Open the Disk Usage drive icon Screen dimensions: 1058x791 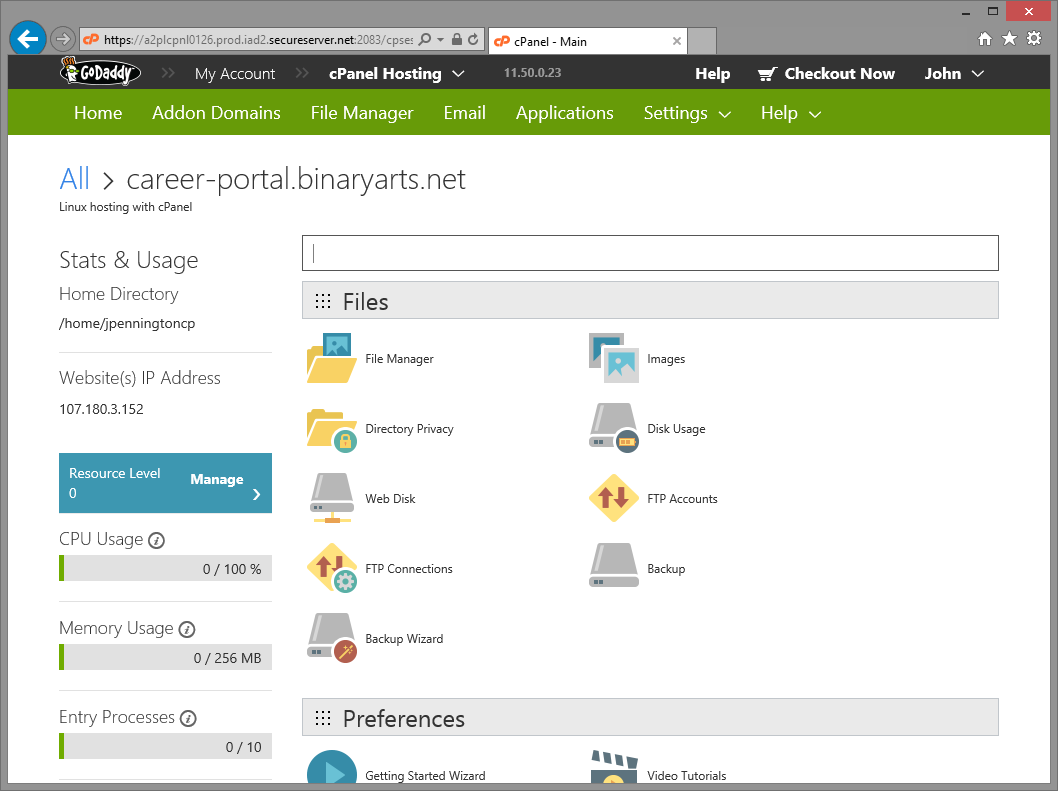(613, 429)
